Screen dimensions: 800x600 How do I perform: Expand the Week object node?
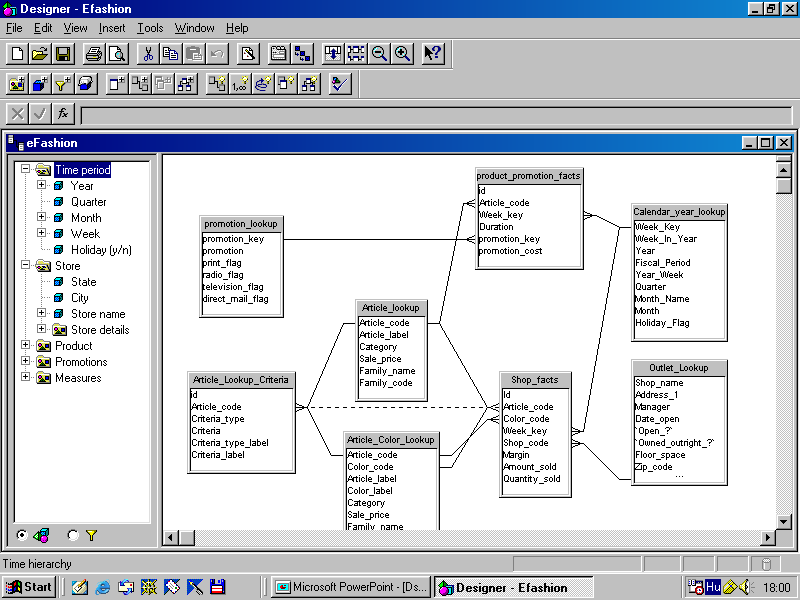[42, 233]
